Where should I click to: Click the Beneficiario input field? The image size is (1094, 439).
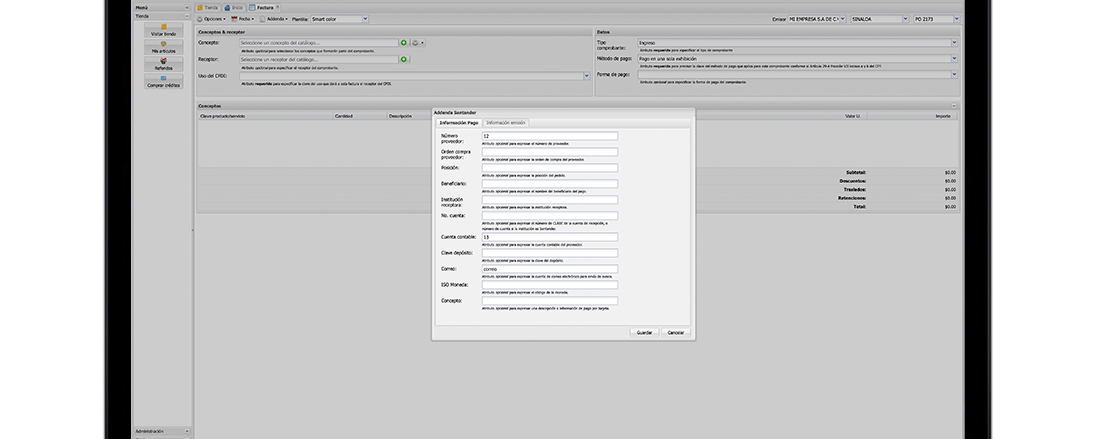pyautogui.click(x=549, y=184)
